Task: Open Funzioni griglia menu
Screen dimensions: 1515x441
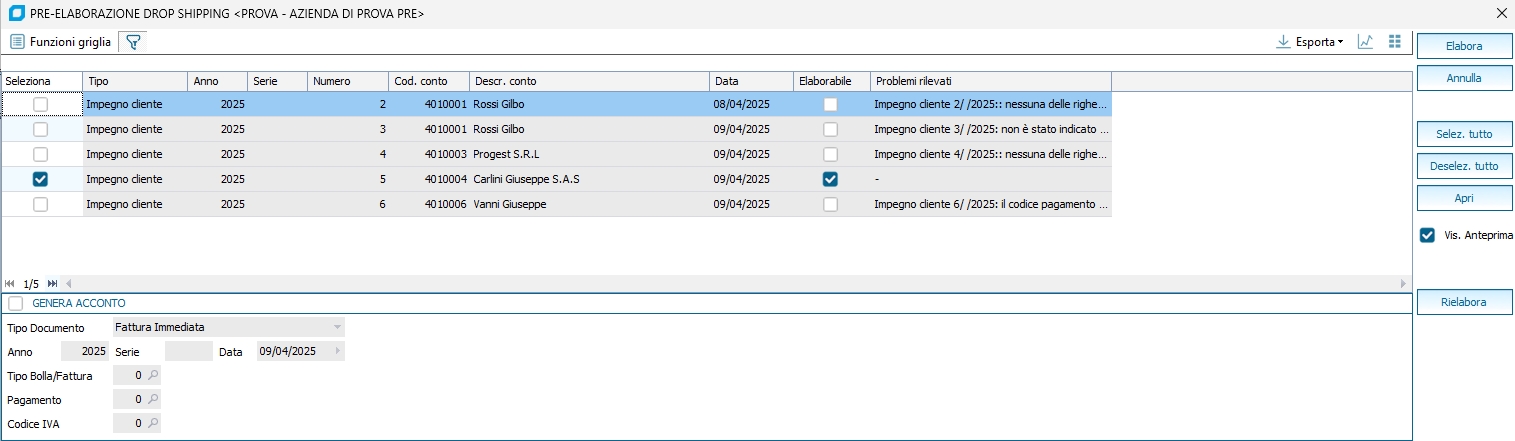Action: pyautogui.click(x=61, y=42)
